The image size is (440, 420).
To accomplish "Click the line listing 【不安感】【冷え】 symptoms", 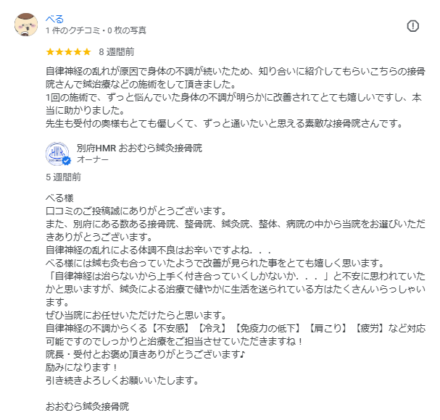I will click(x=235, y=328).
